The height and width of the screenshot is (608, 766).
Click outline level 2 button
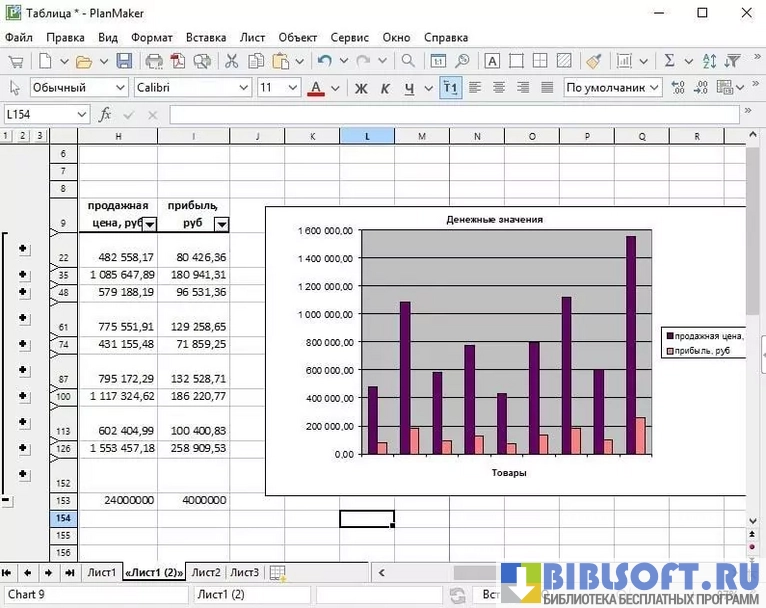tap(23, 136)
